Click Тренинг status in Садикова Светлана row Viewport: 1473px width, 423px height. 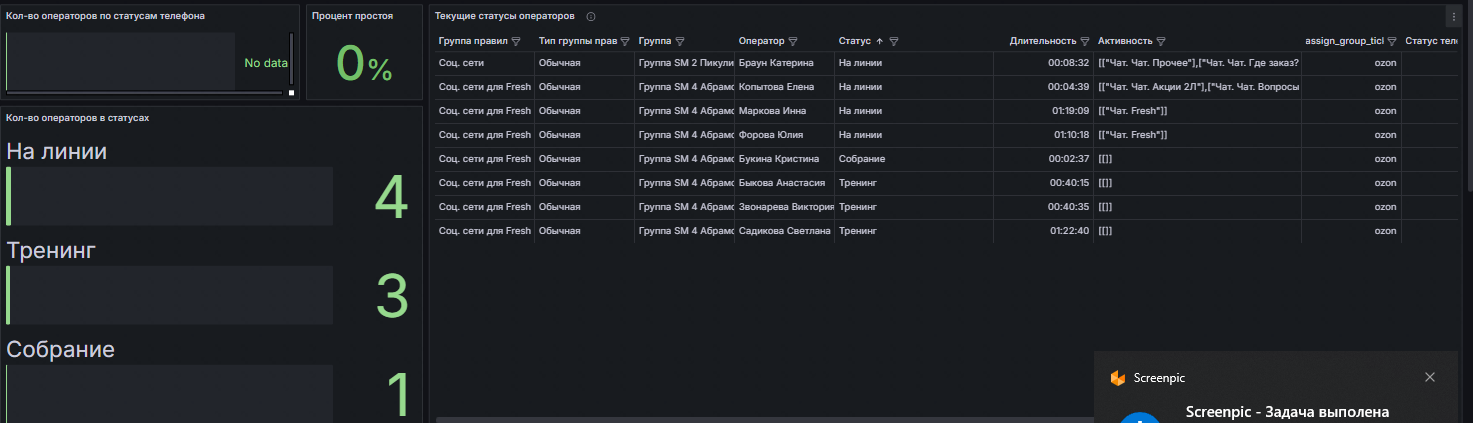pyautogui.click(x=914, y=231)
